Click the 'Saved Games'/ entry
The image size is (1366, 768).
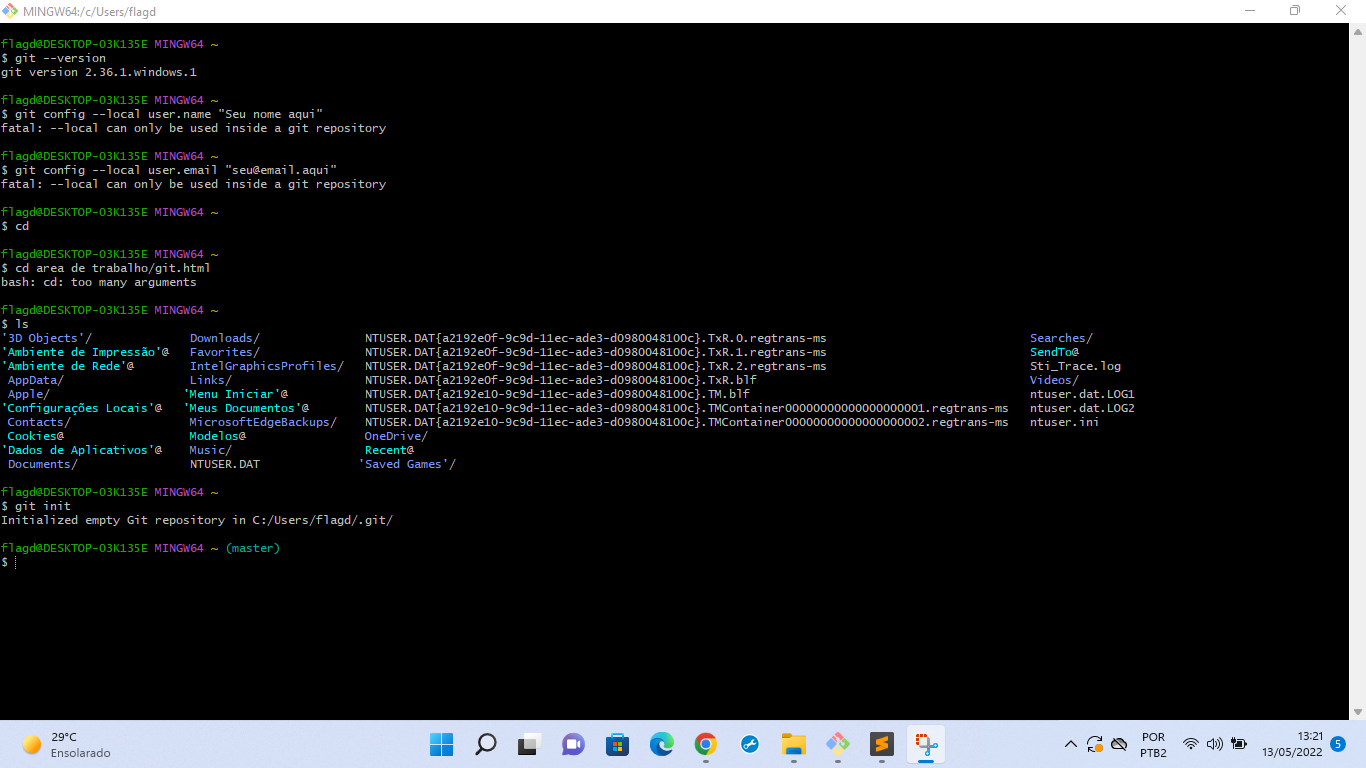pyautogui.click(x=407, y=464)
